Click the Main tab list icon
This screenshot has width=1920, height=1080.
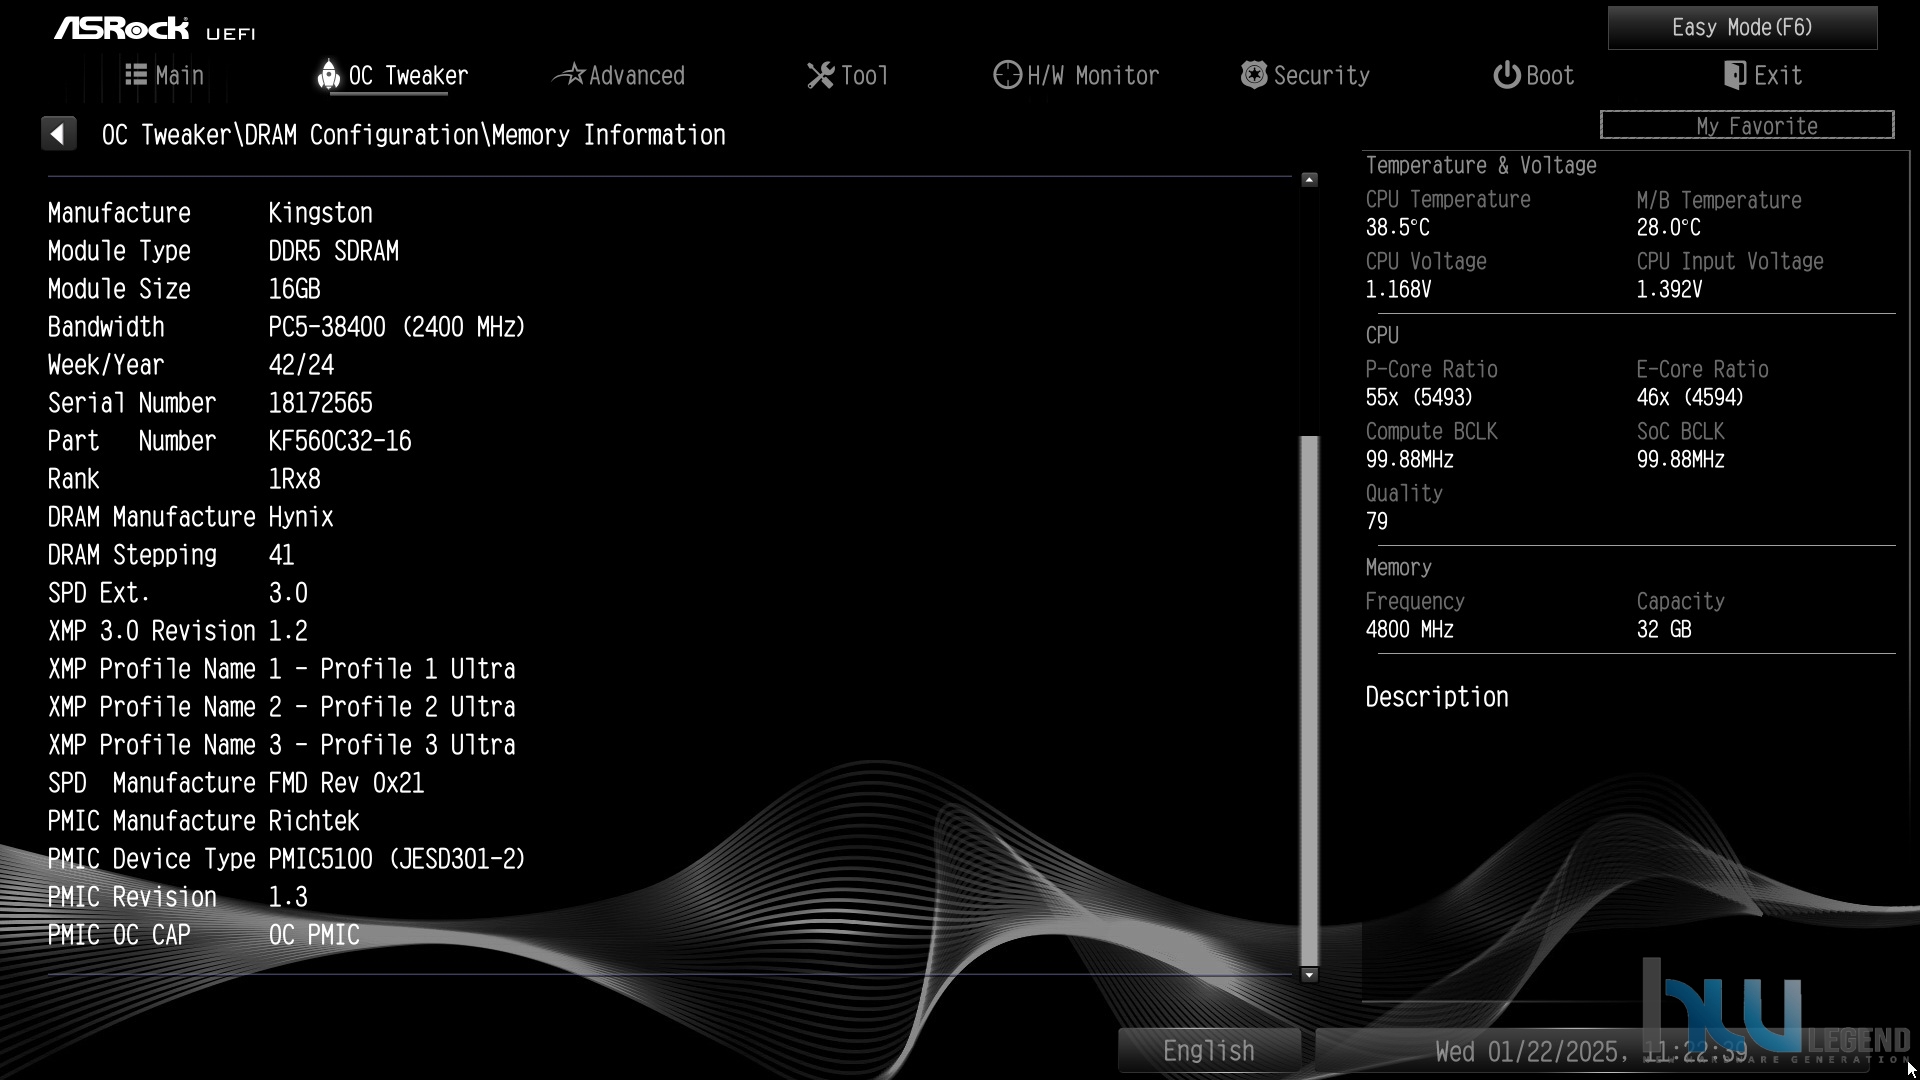(x=136, y=75)
